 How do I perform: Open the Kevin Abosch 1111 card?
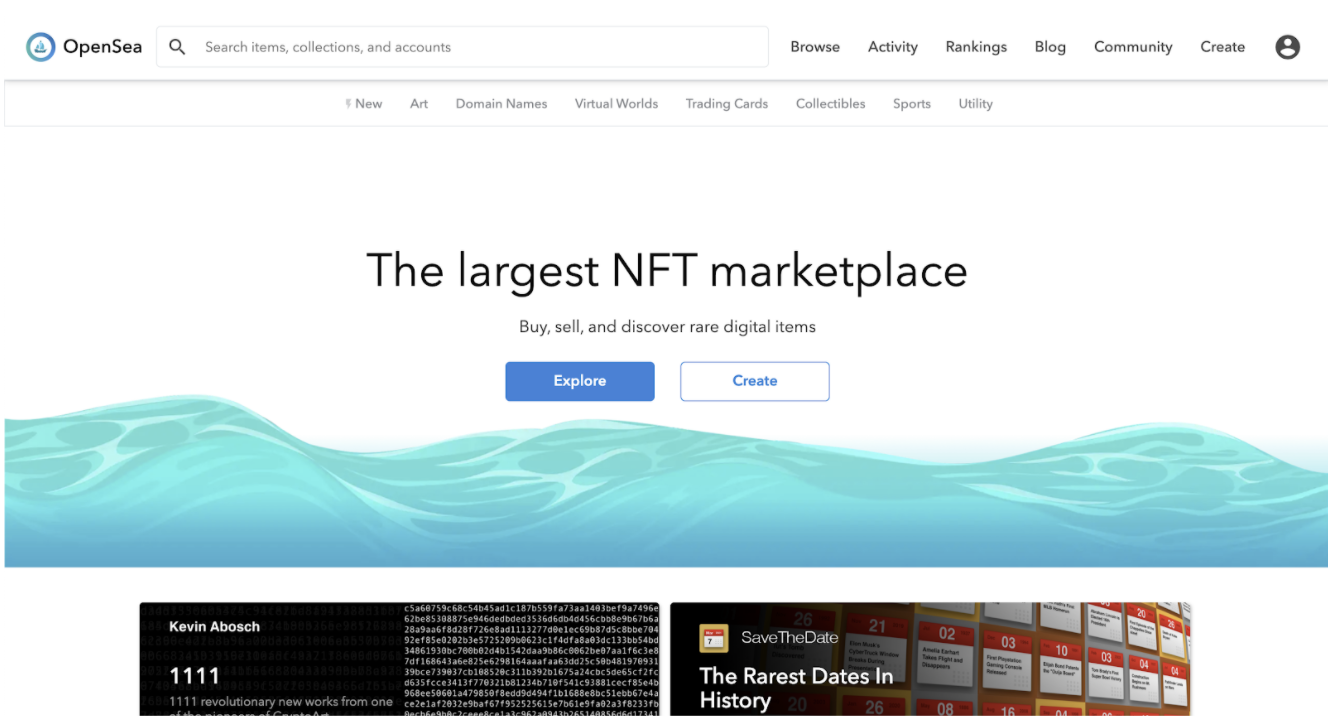399,660
